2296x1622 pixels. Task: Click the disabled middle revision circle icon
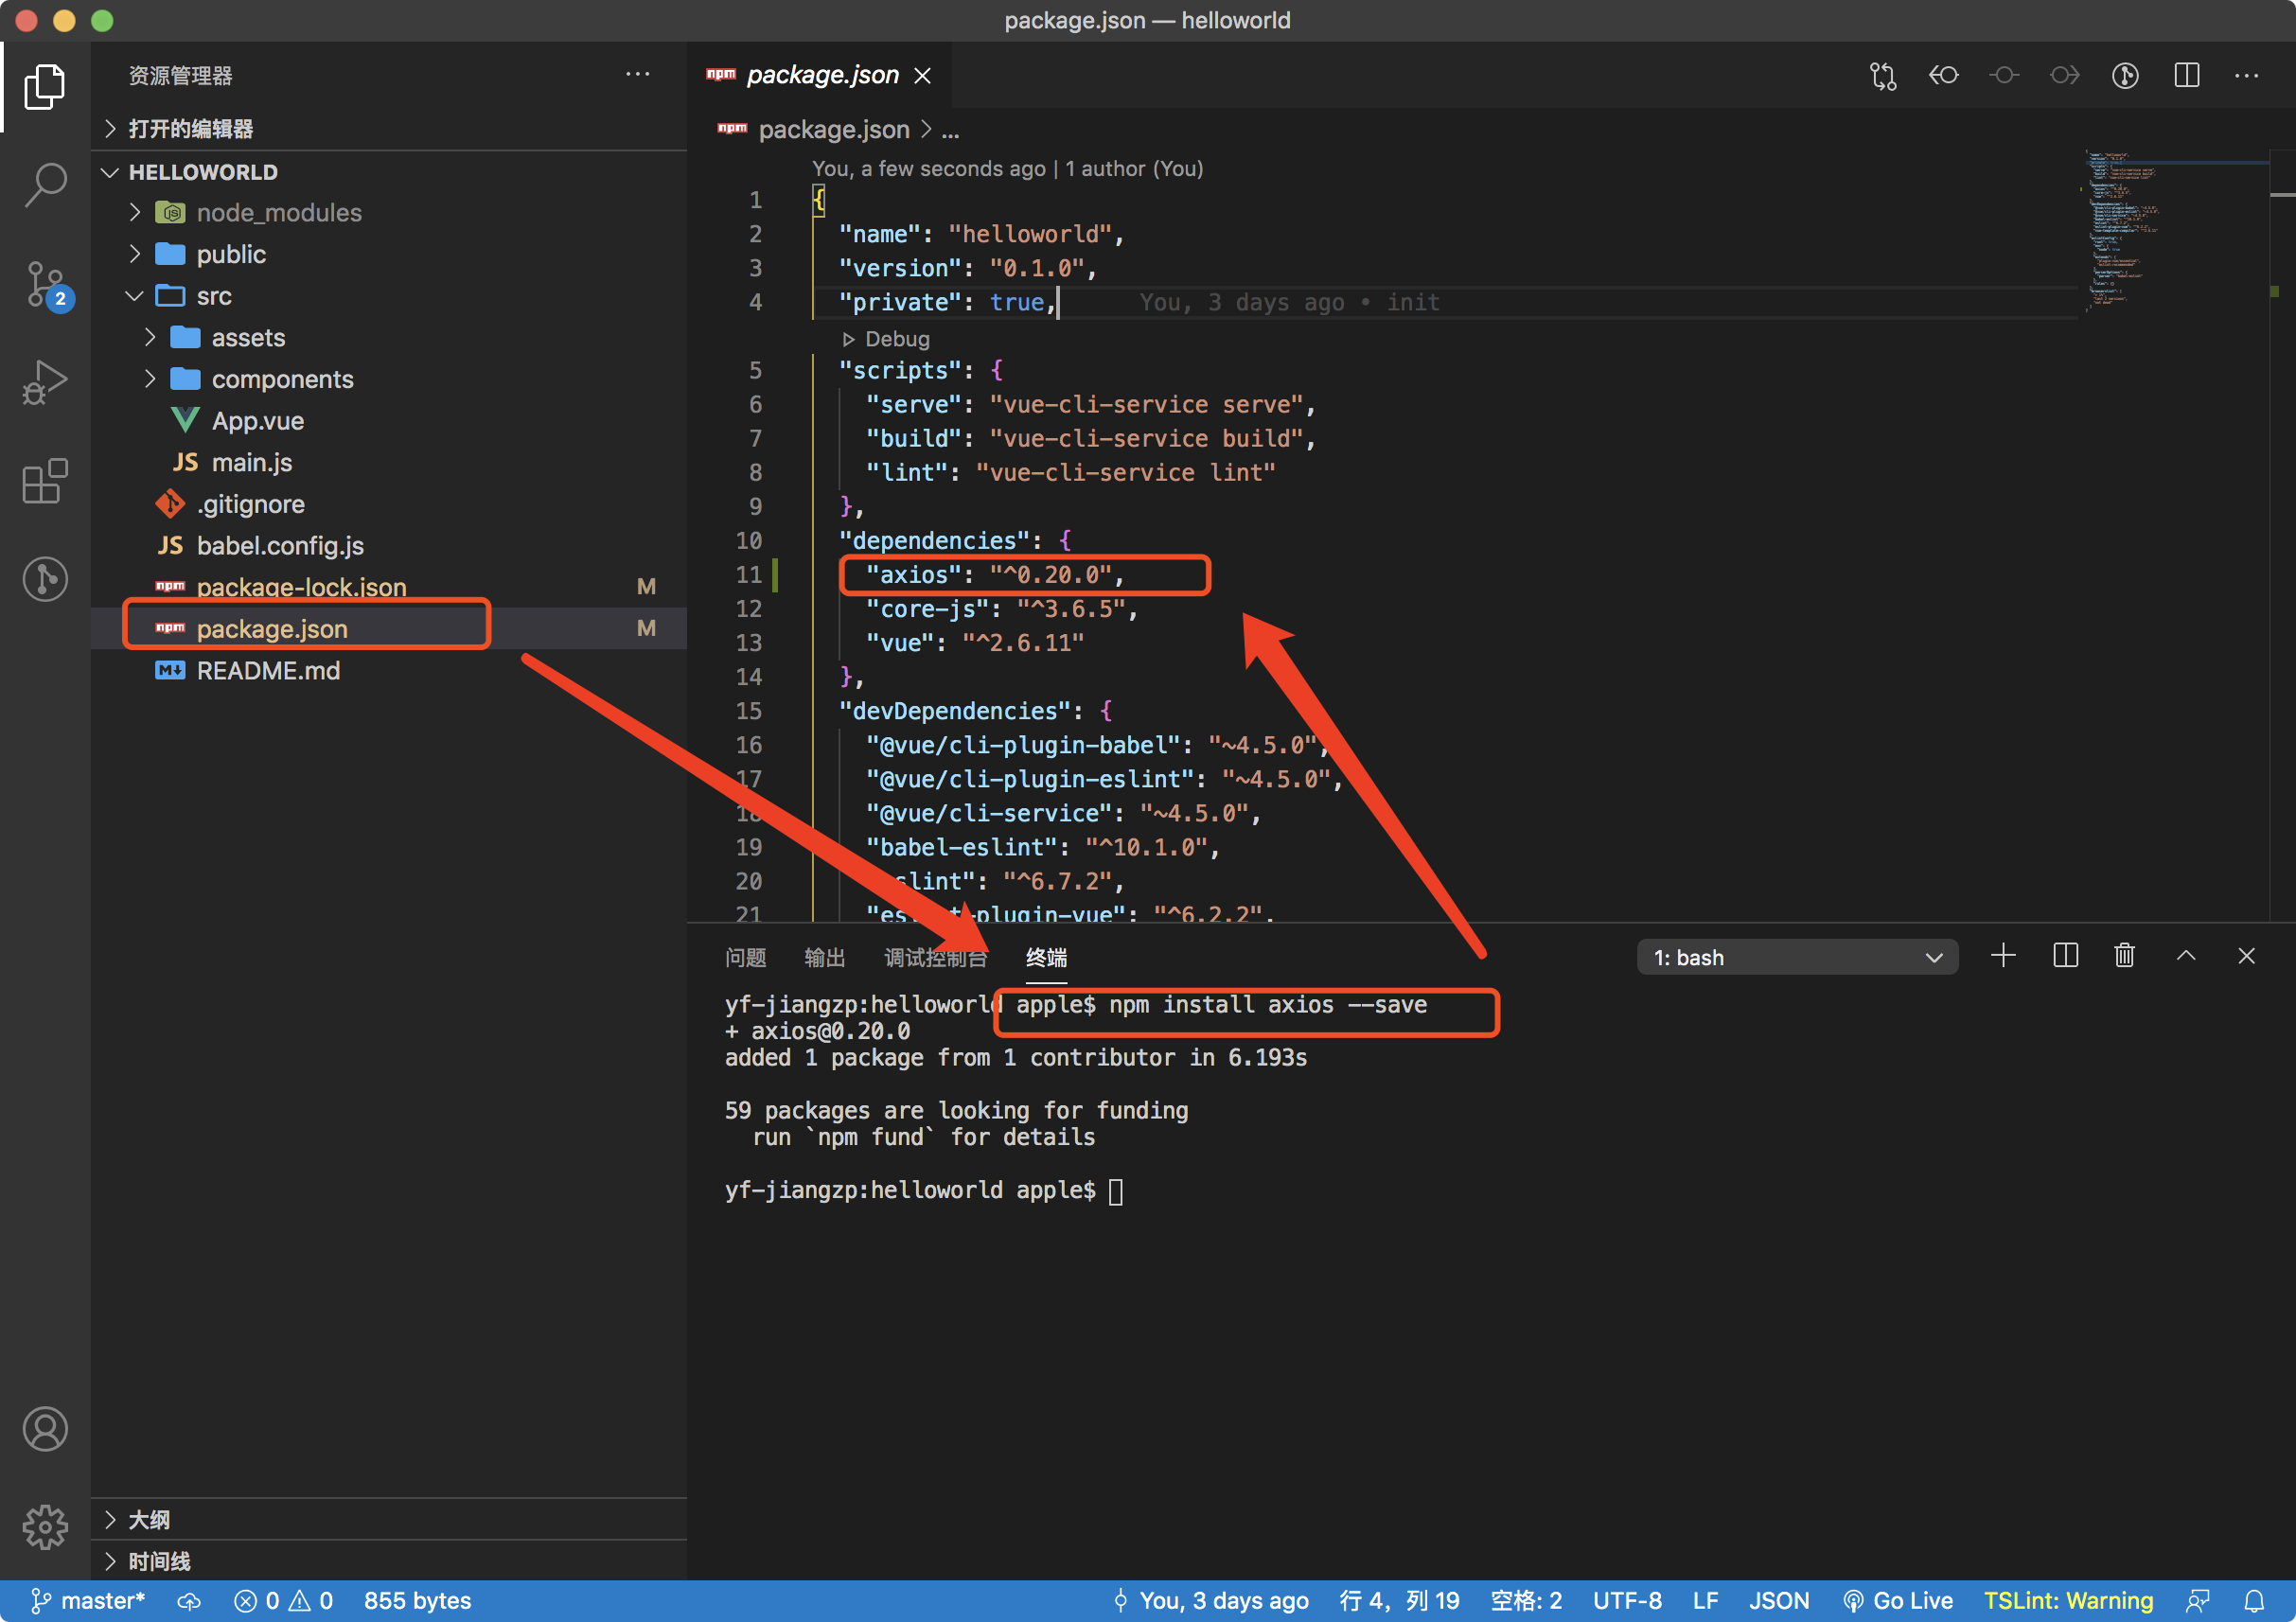point(2004,75)
